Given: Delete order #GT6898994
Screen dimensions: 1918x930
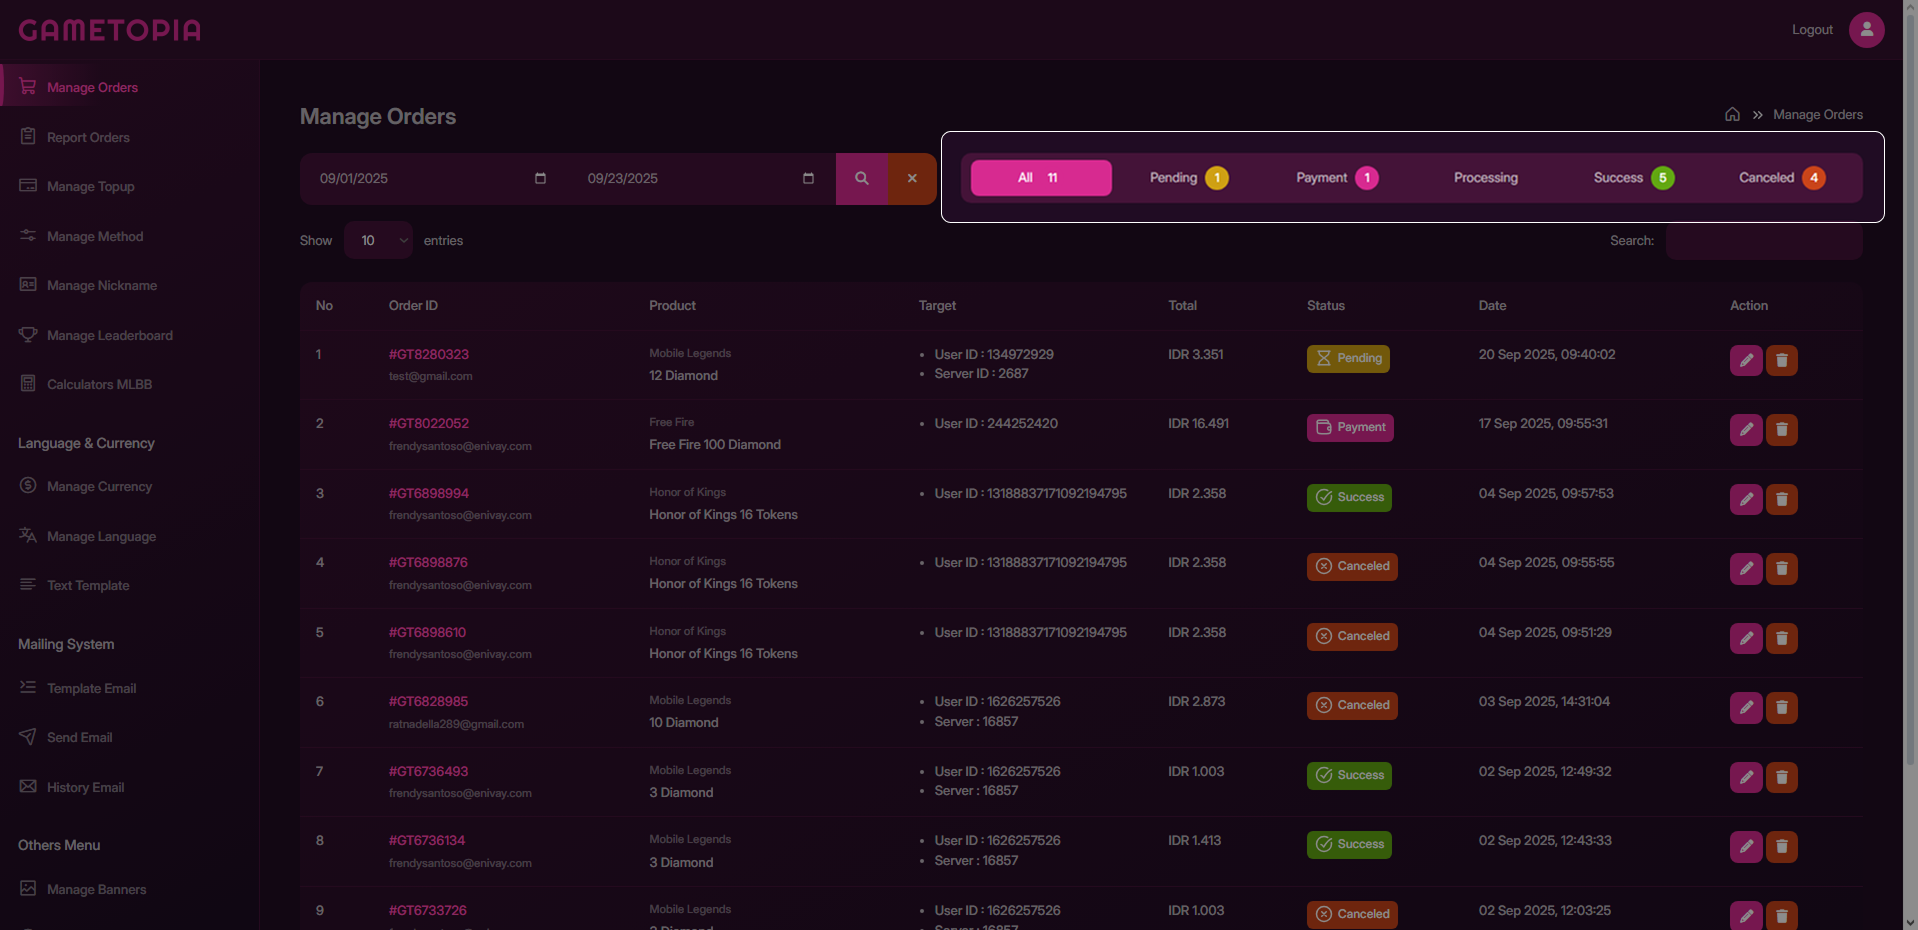Looking at the screenshot, I should pos(1782,499).
